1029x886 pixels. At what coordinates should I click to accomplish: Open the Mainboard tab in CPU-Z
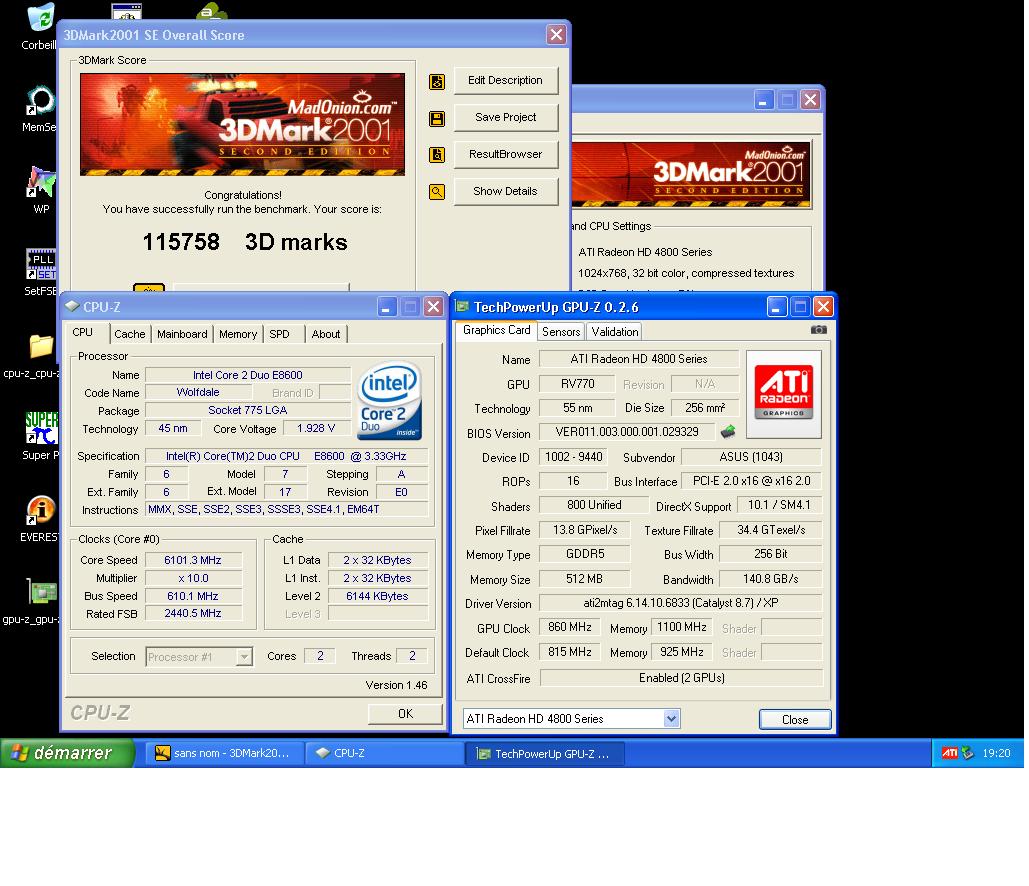pyautogui.click(x=182, y=334)
